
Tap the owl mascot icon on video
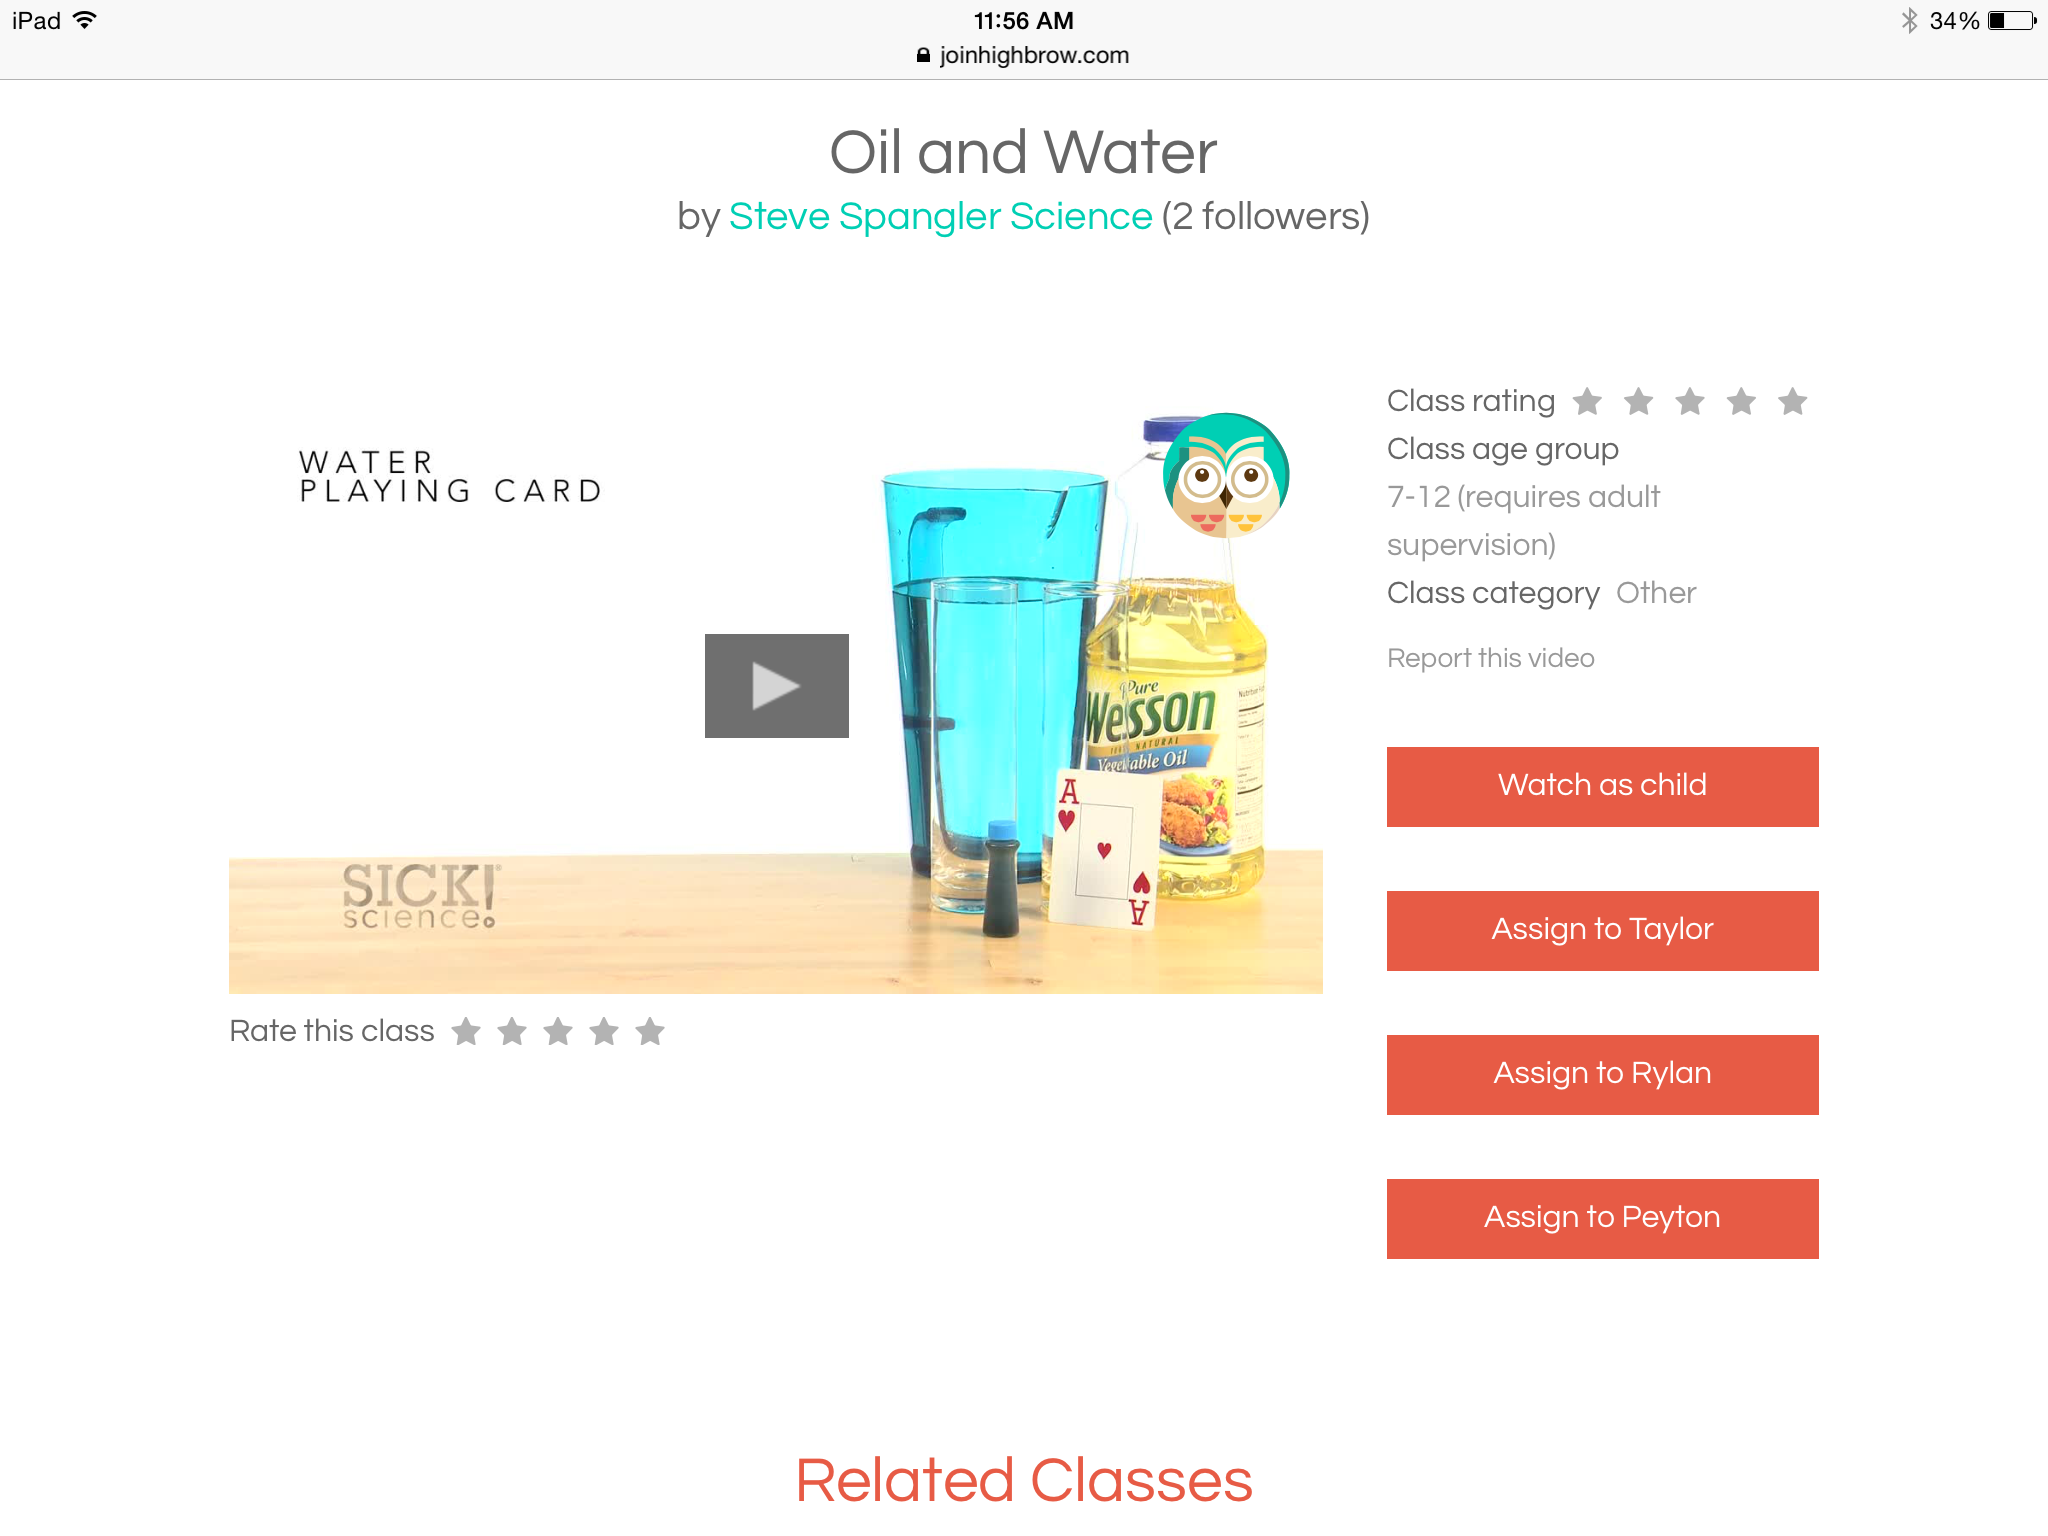(x=1226, y=476)
